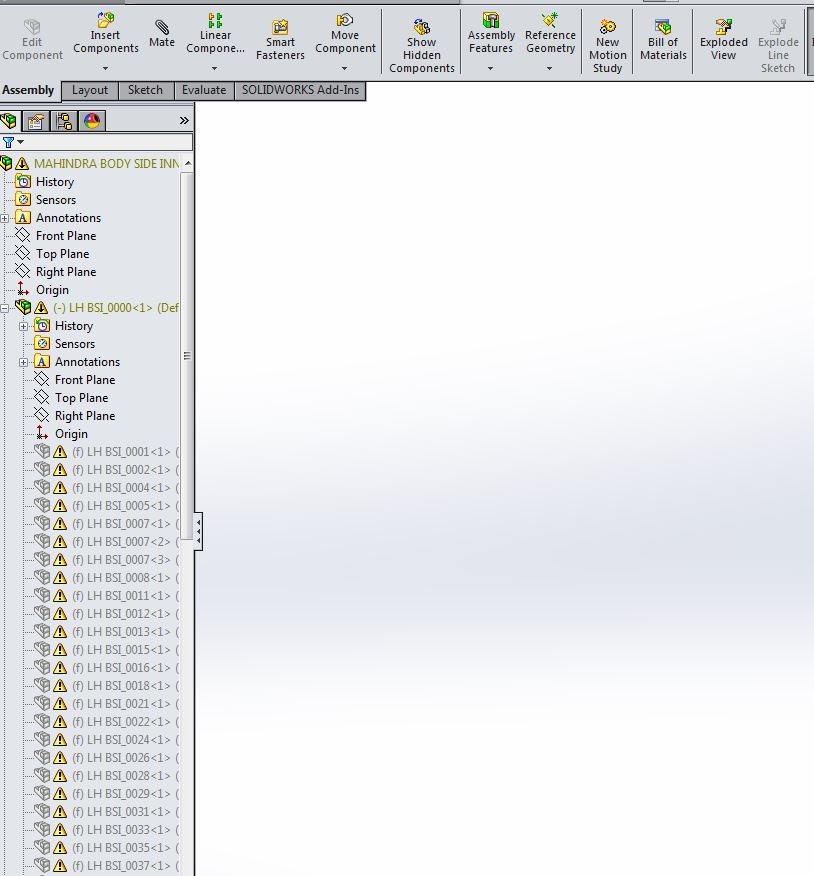Select the Mate tool
Screen dimensions: 814x876
[161, 34]
